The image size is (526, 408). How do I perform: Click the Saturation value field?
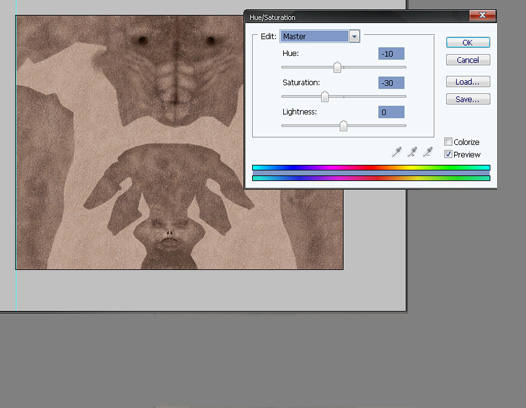(391, 83)
